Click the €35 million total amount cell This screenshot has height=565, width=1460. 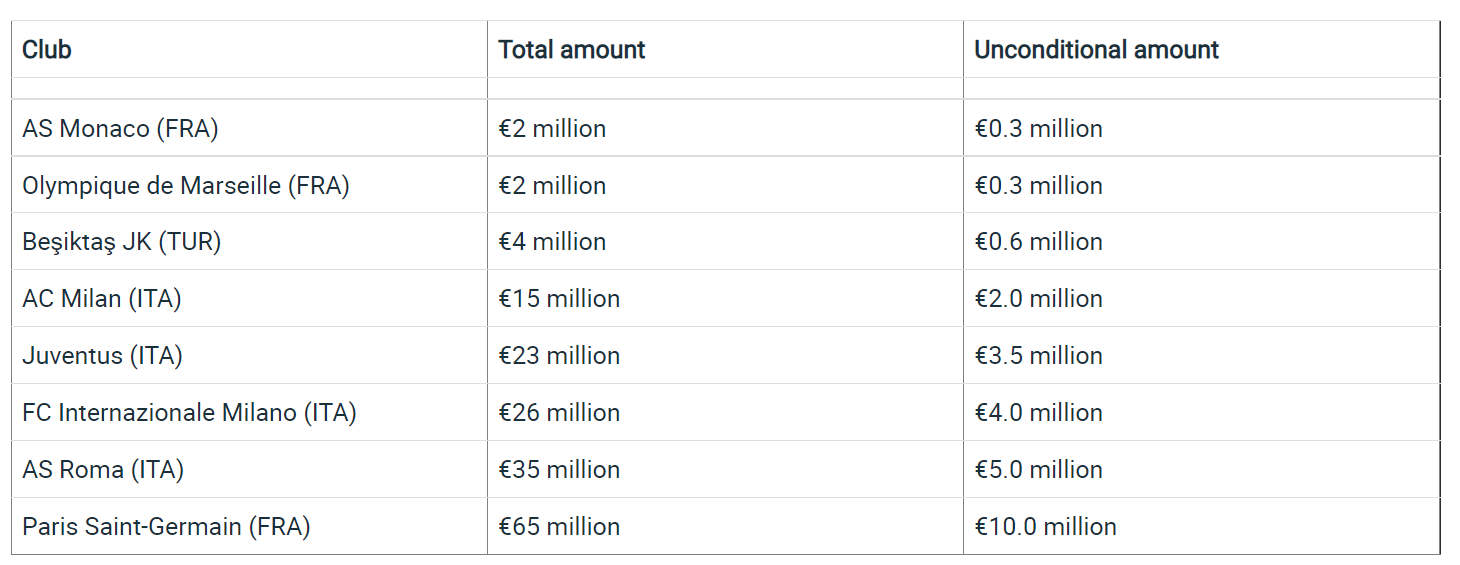[x=725, y=469]
